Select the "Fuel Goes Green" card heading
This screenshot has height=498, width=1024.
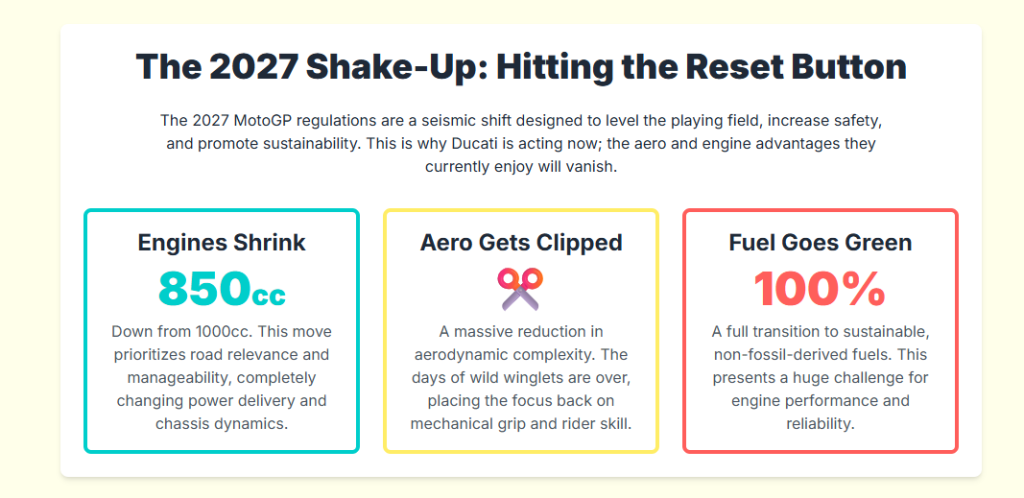point(820,243)
